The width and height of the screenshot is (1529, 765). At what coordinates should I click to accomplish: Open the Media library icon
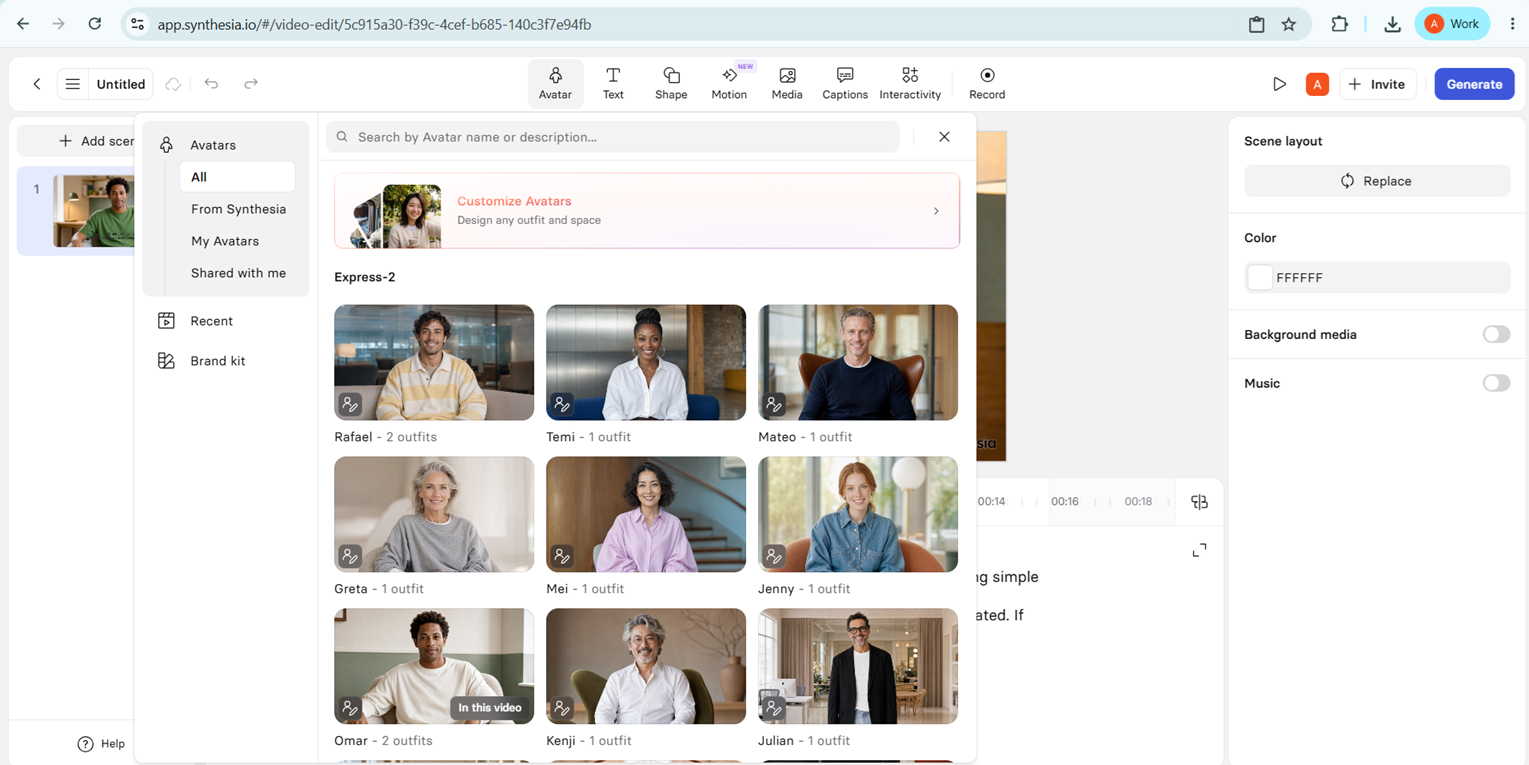pos(787,84)
